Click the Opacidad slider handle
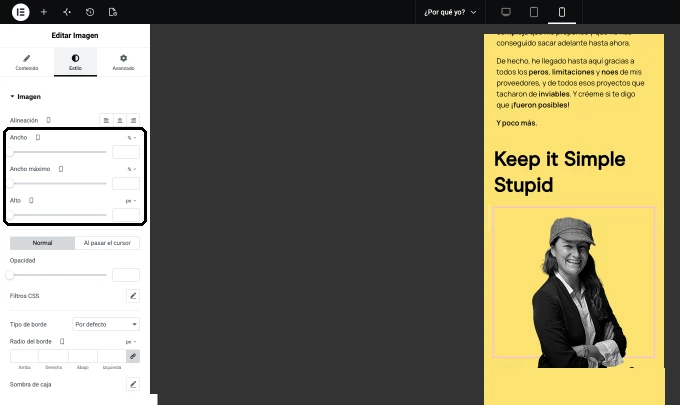The image size is (680, 405). pyautogui.click(x=10, y=274)
